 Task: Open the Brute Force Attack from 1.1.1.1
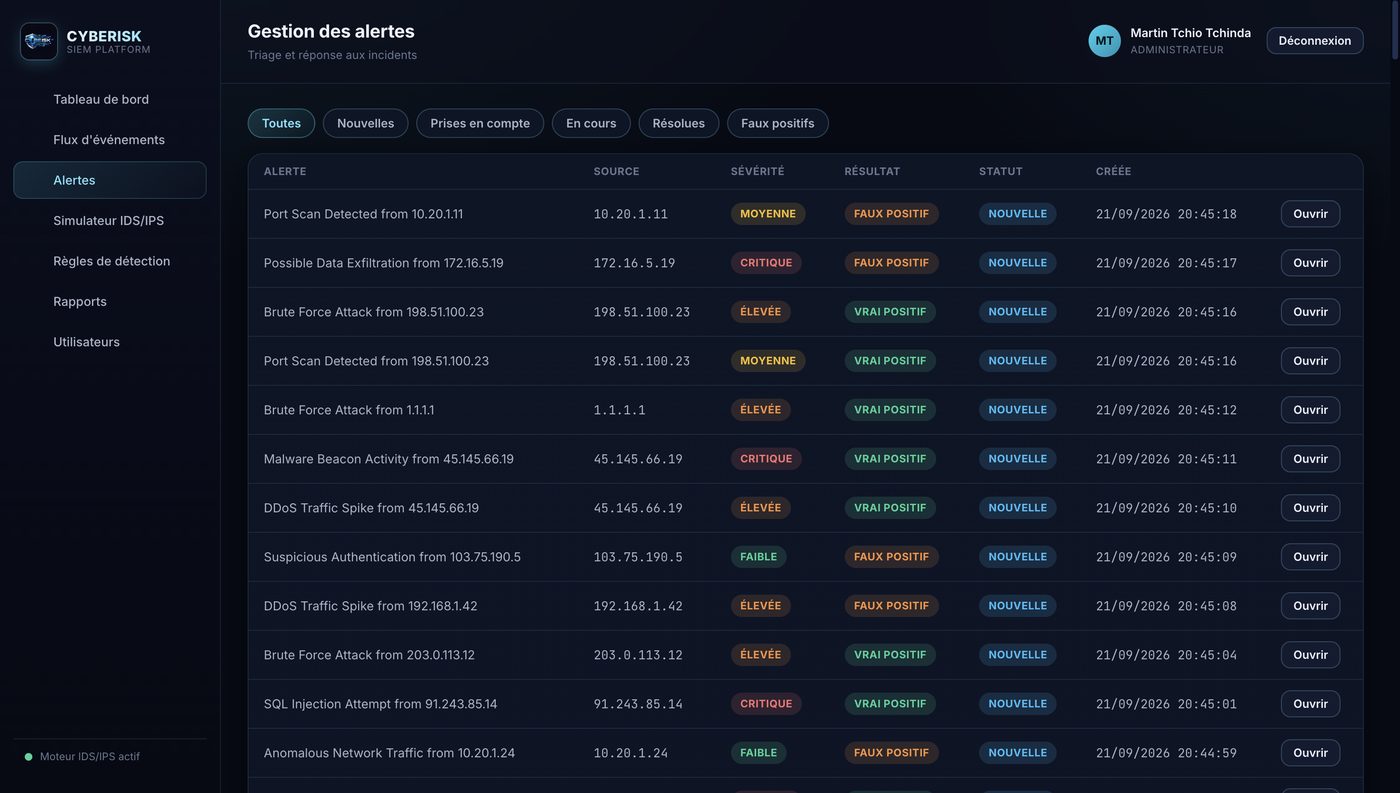coord(1310,410)
